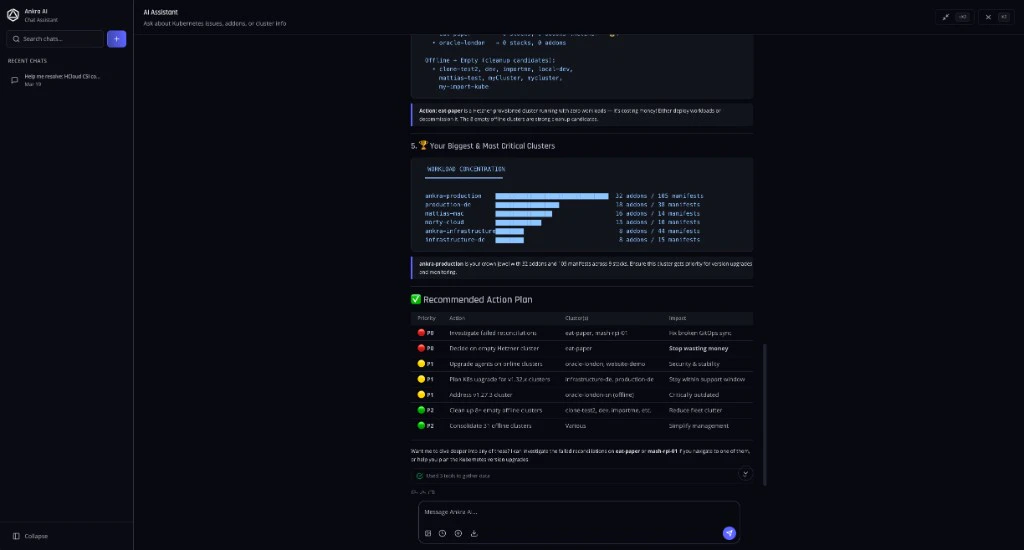Click bold 'eat-paper' in closing message
1024x550 pixels.
pos(628,451)
